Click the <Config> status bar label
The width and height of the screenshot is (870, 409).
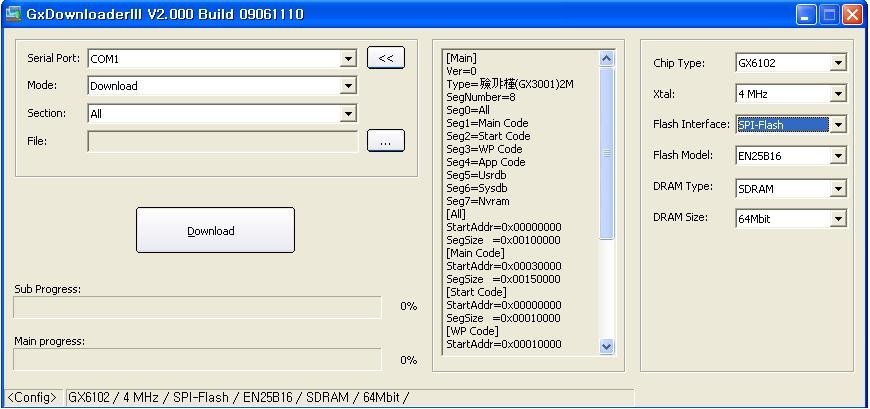pyautogui.click(x=33, y=397)
